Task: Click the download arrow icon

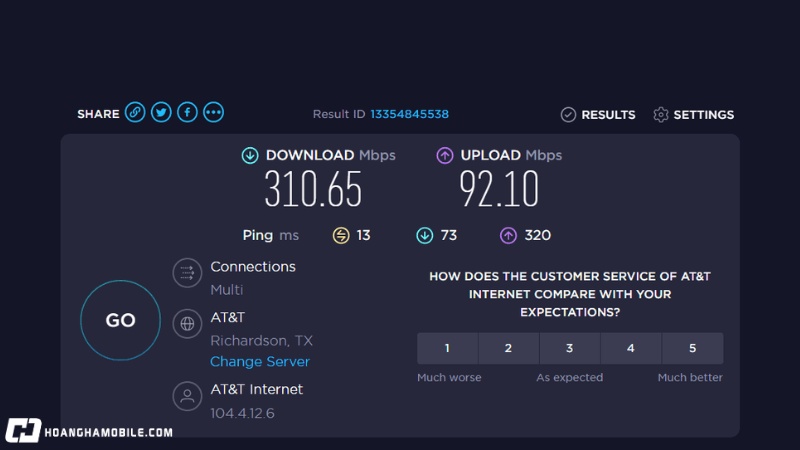Action: (250, 155)
